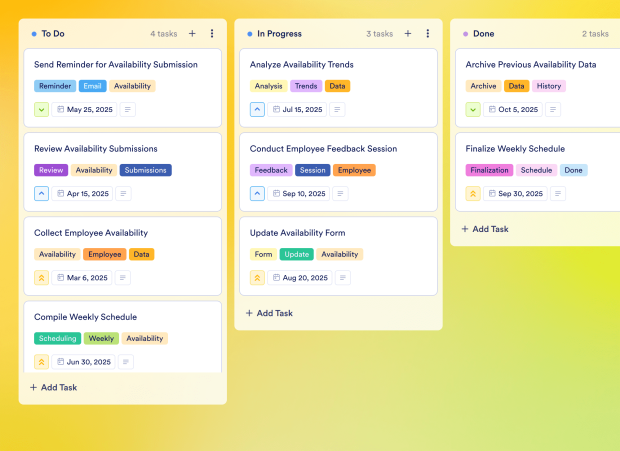The height and width of the screenshot is (451, 620).
Task: Toggle priority icon on Archive Previous Availability Data
Action: [x=473, y=110]
